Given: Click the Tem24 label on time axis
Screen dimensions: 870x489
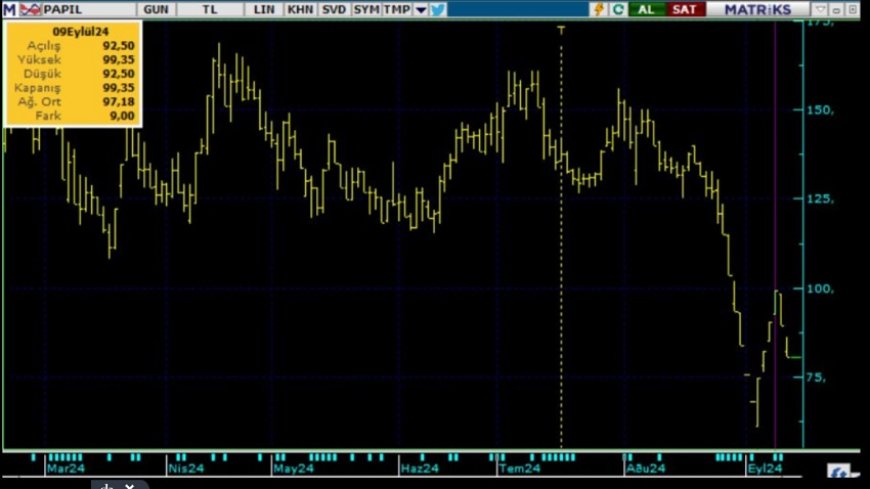Looking at the screenshot, I should coord(520,468).
